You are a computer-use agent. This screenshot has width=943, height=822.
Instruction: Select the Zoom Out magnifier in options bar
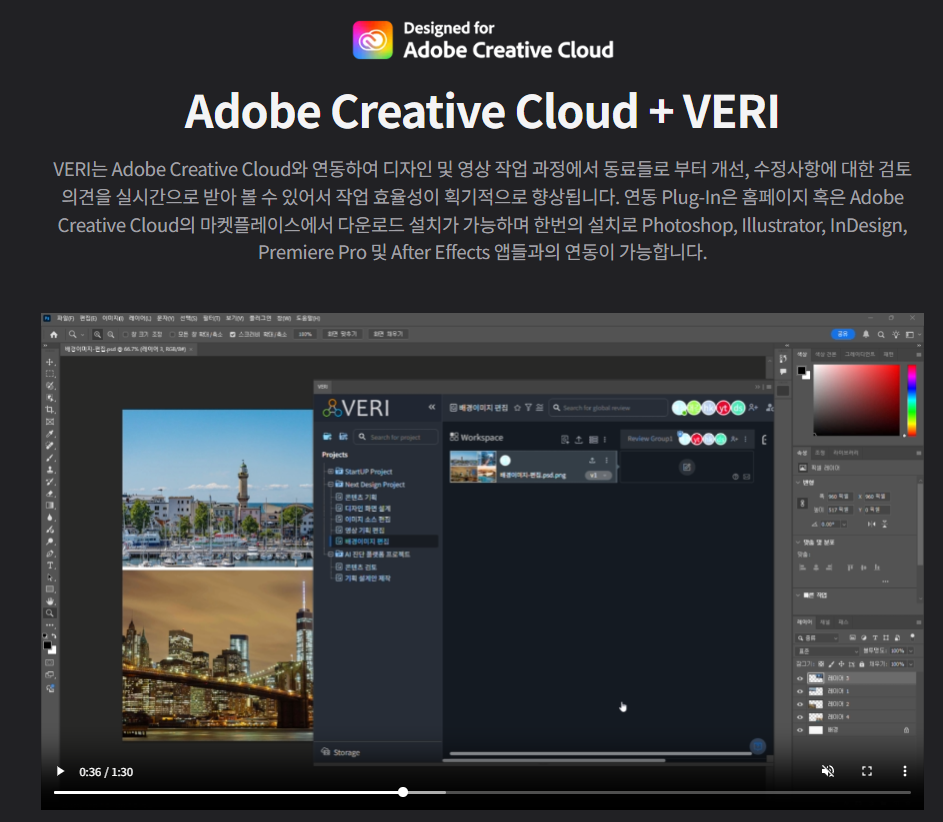coord(111,334)
